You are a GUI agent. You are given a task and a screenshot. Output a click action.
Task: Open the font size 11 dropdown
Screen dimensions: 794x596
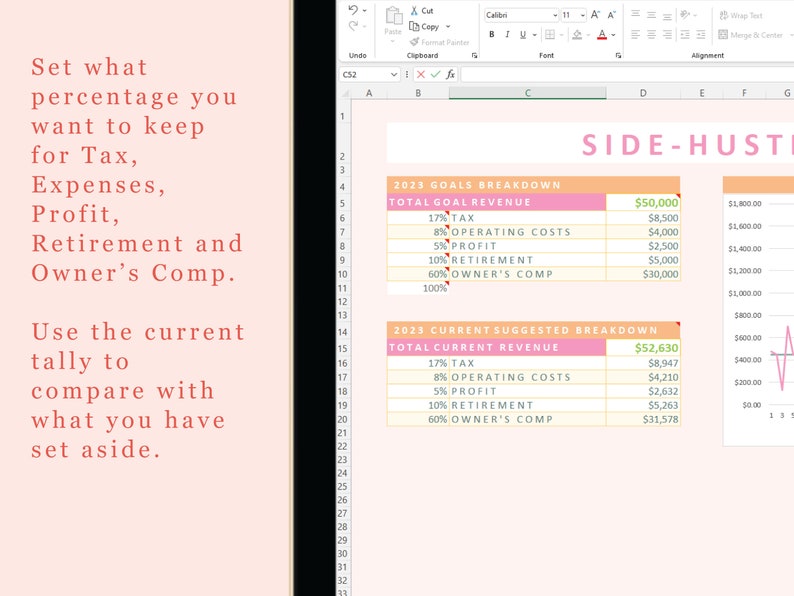point(583,15)
